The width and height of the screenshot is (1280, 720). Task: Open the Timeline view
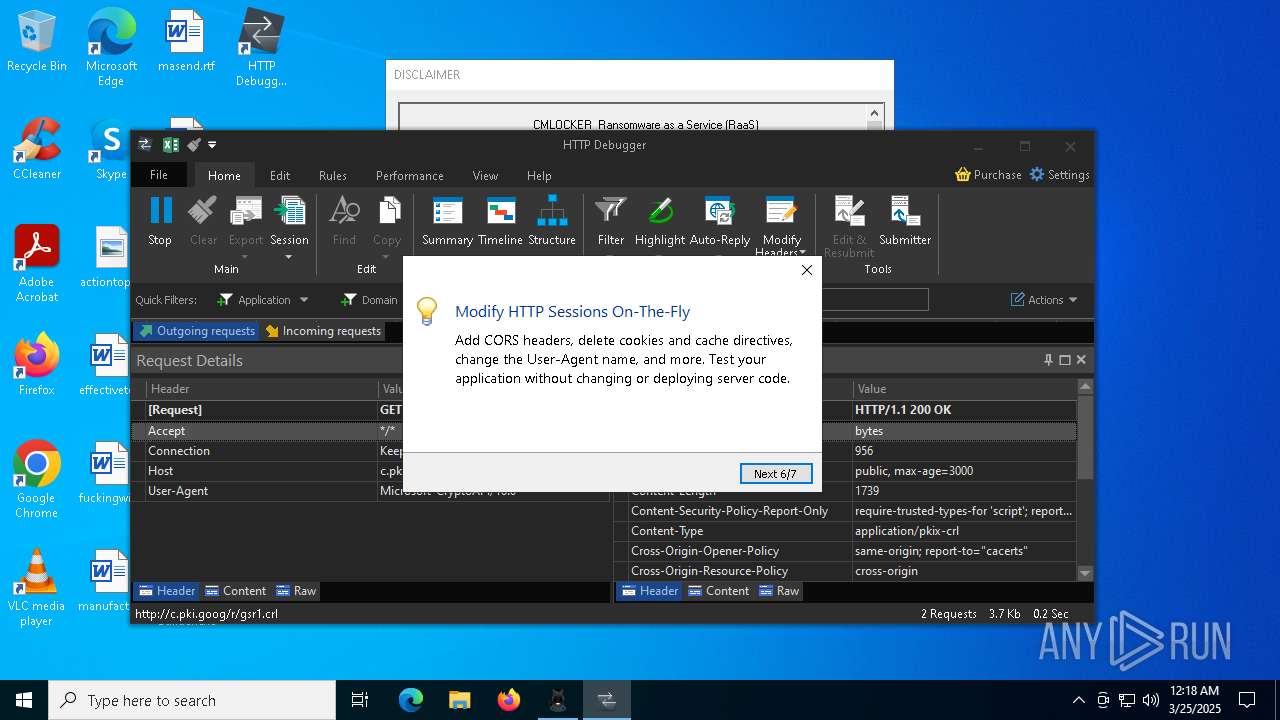tap(500, 221)
